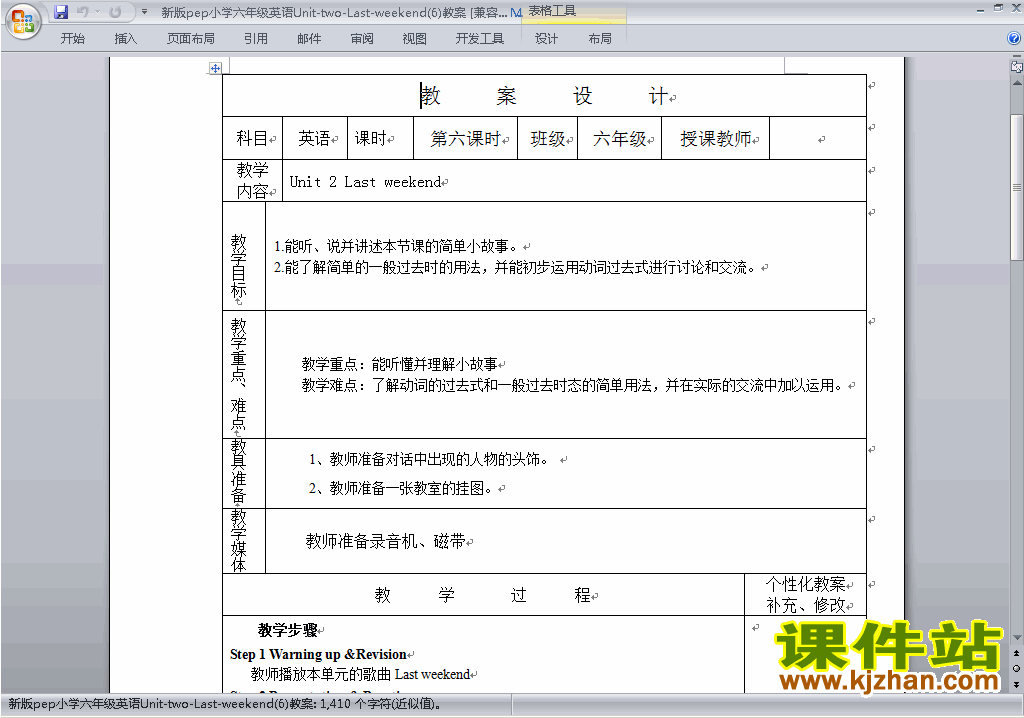Open the 审阅 ribbon tab

click(x=362, y=39)
